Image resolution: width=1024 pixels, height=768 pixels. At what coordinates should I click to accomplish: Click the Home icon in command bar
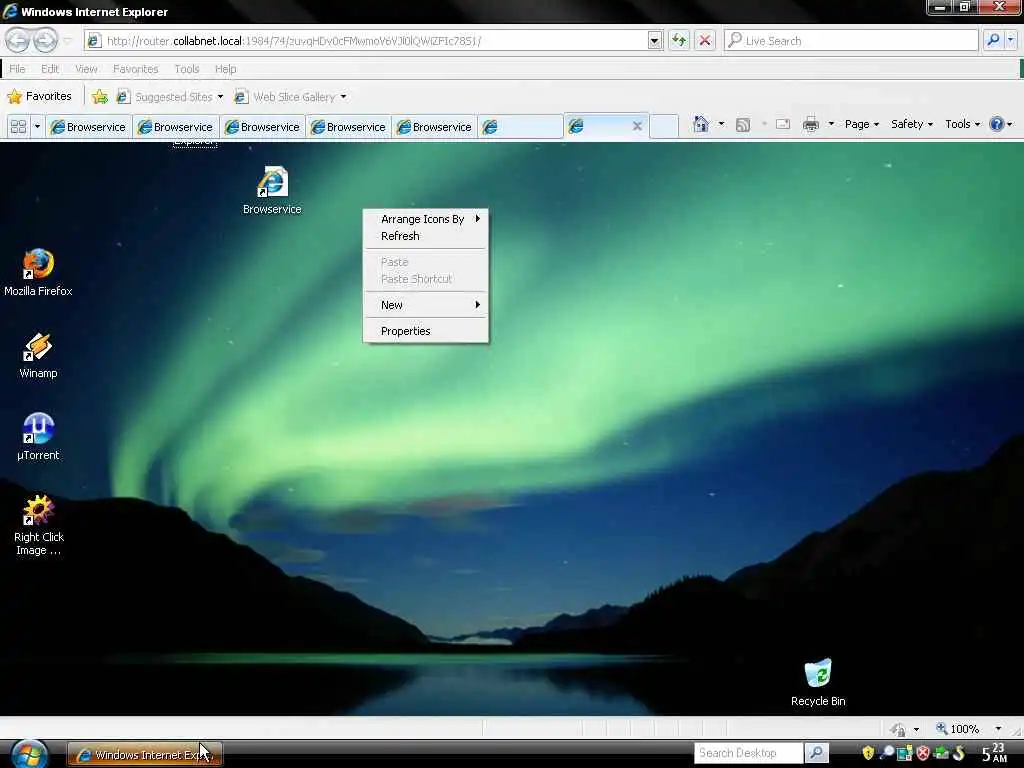coord(701,124)
